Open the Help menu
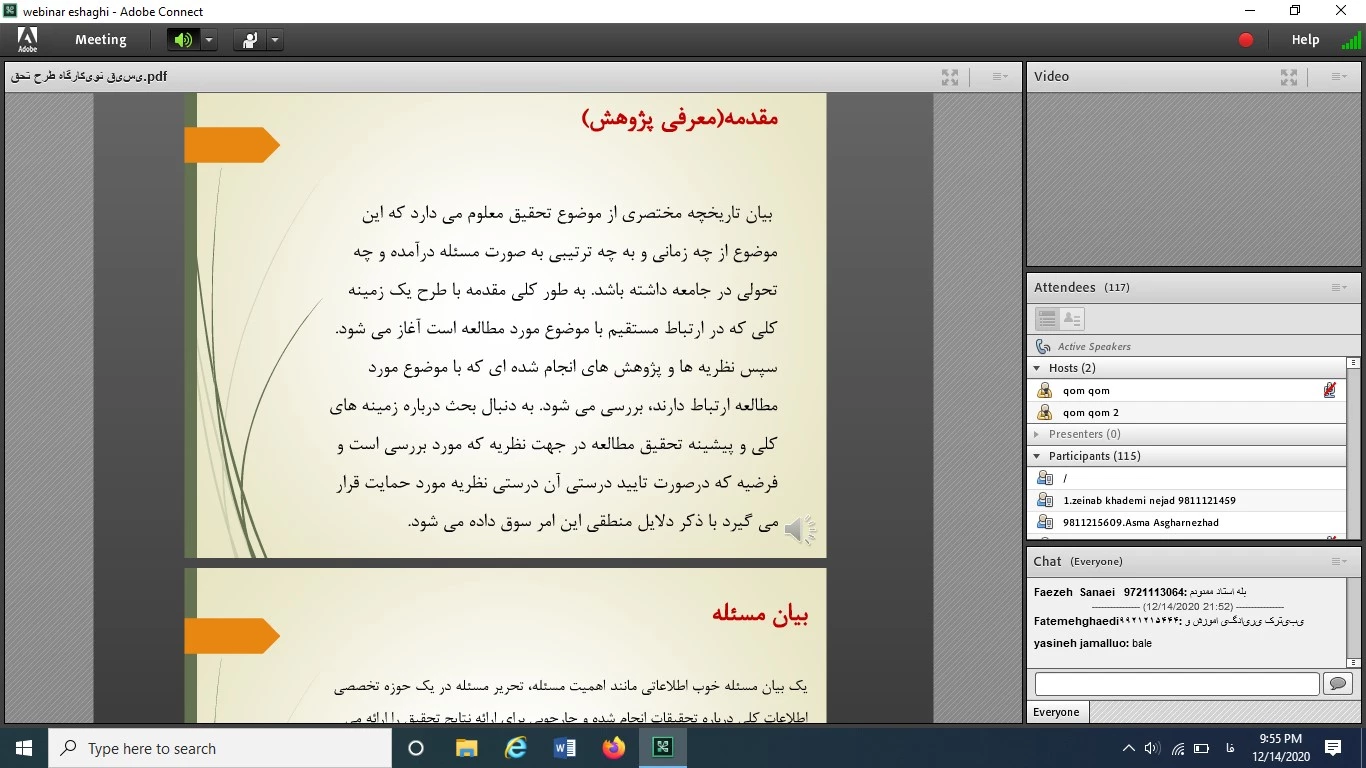 point(1305,40)
